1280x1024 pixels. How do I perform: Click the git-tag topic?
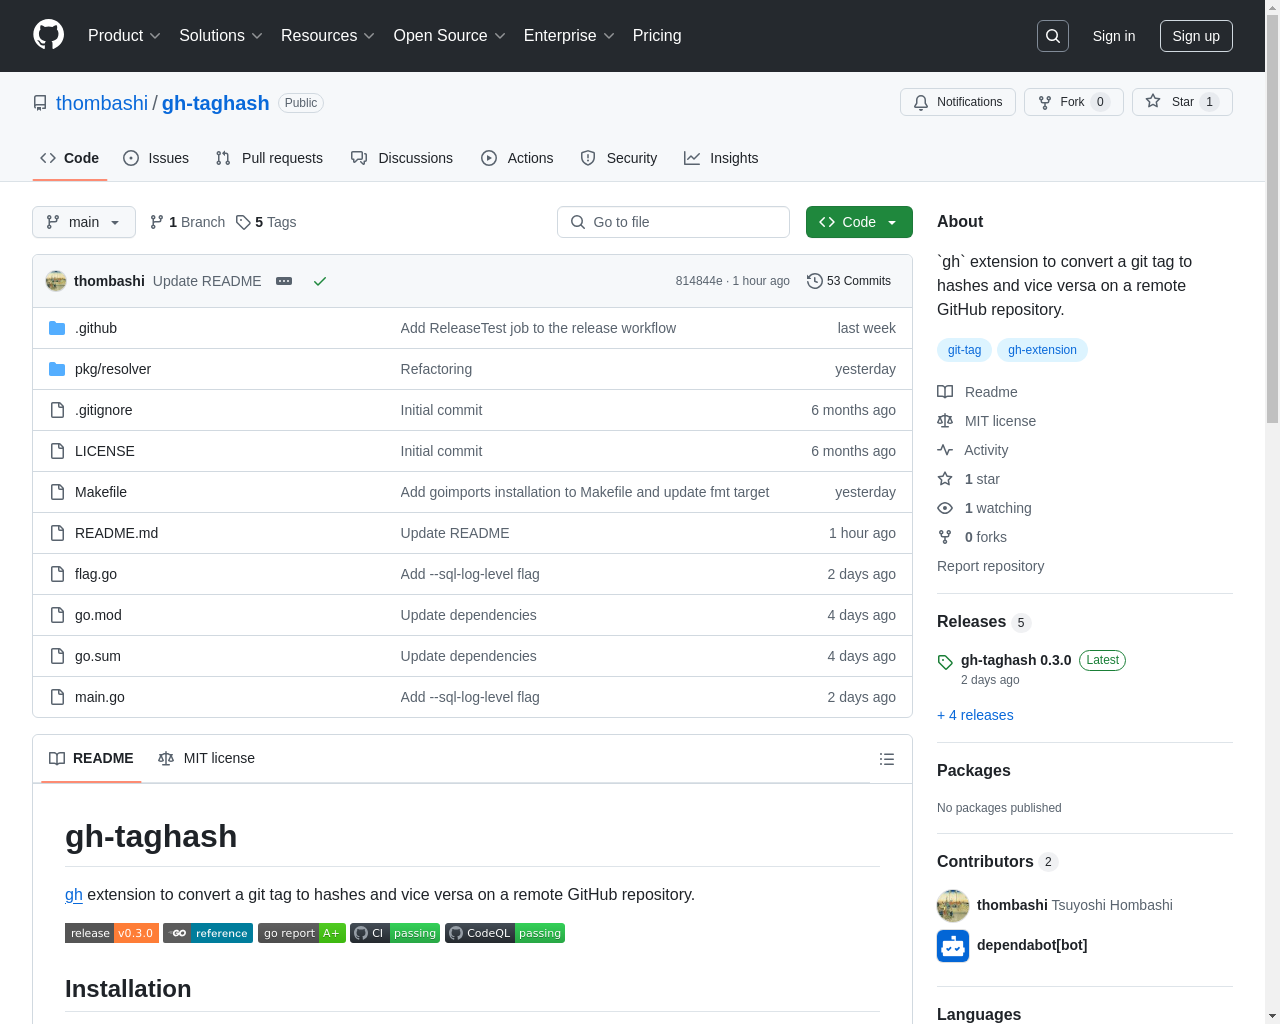964,350
